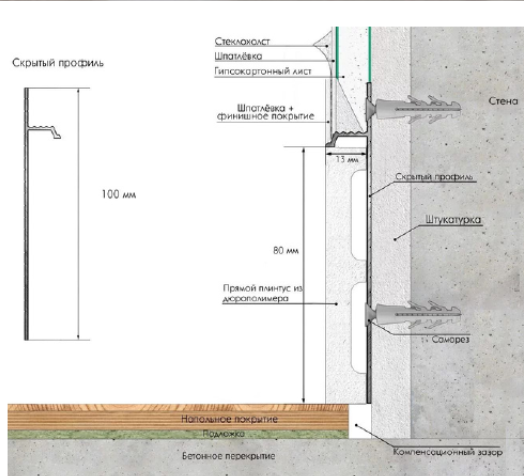524x476 pixels.
Task: Click the wooden "Напольное покрытие" layer
Action: (178, 417)
